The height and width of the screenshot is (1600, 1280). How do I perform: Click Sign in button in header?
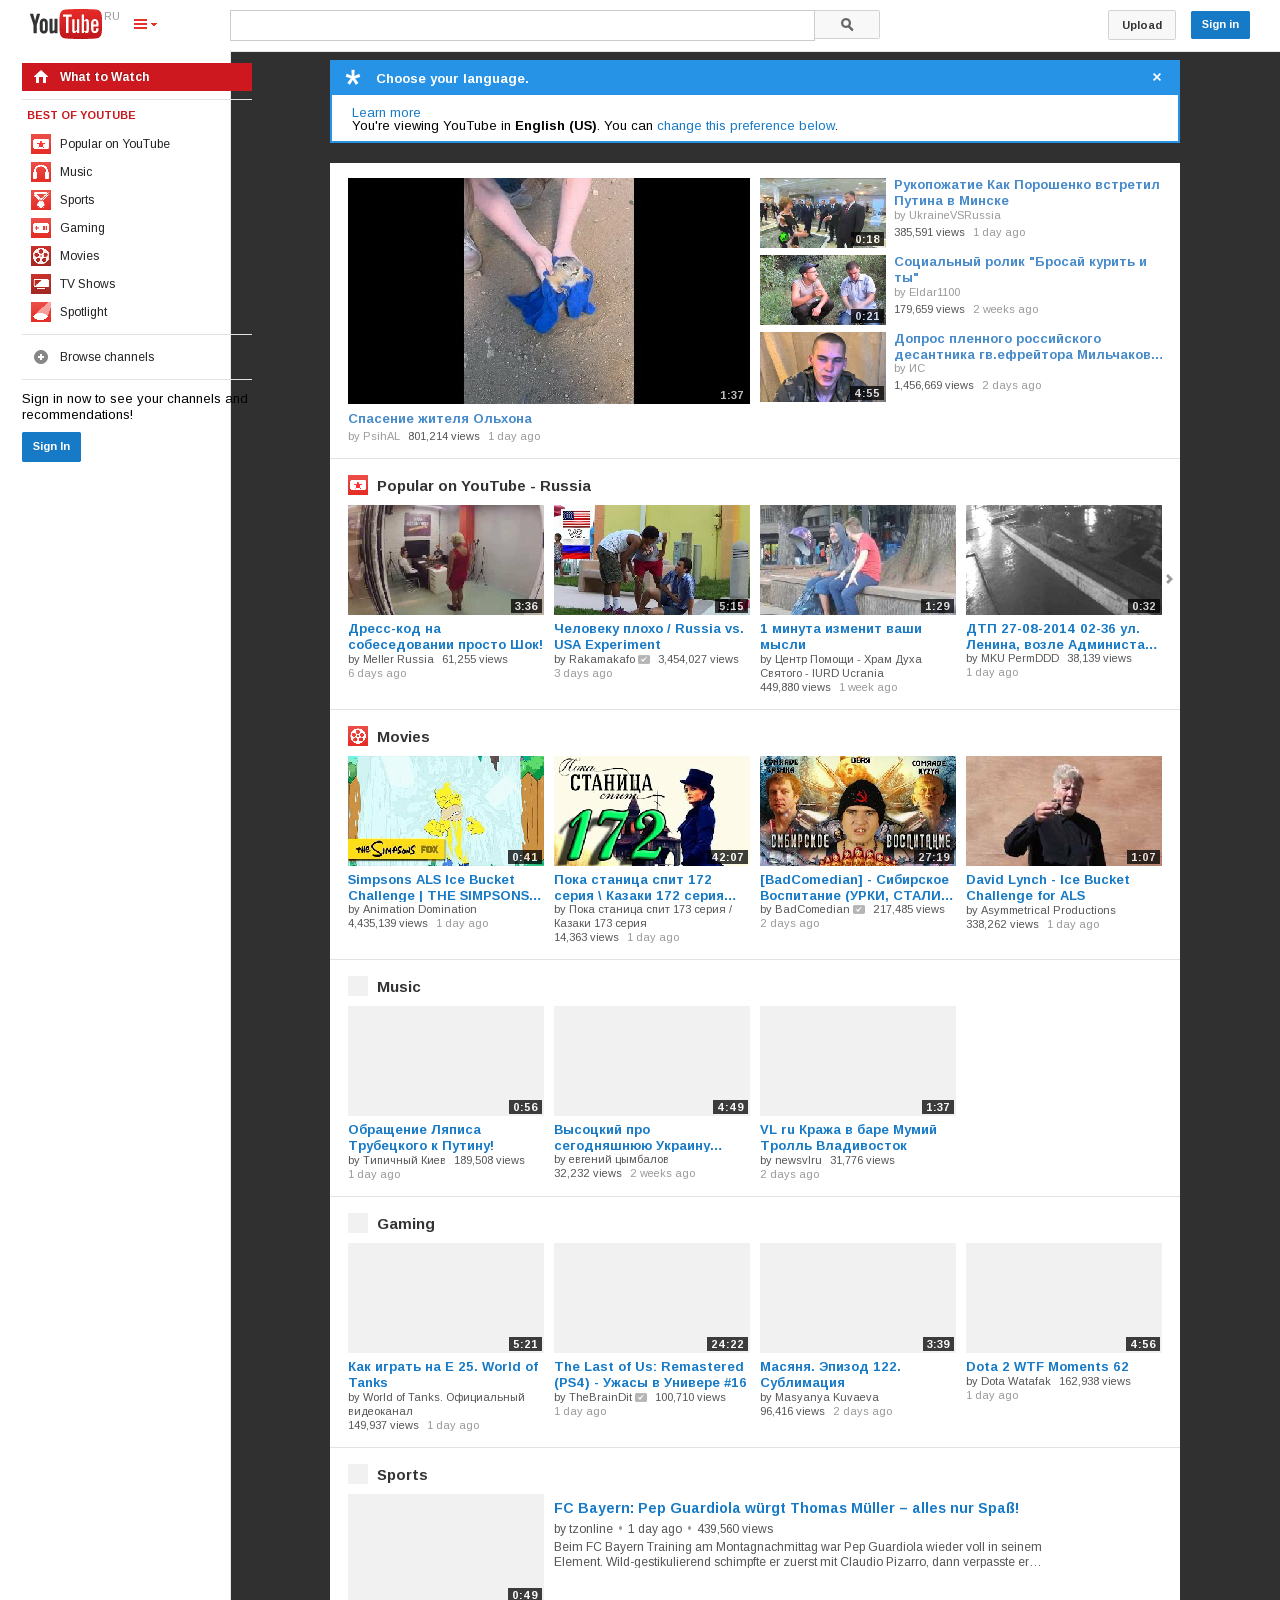pyautogui.click(x=1220, y=25)
